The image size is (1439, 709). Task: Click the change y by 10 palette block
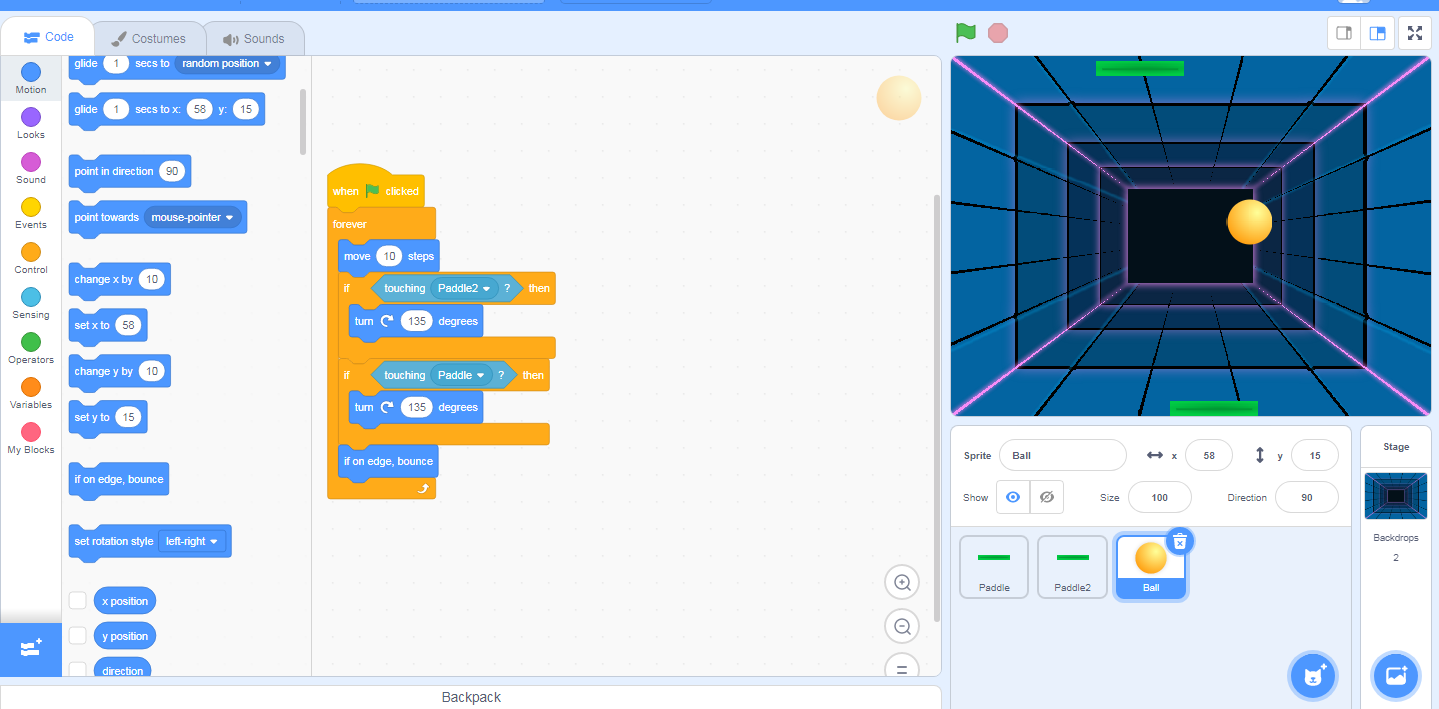tap(119, 372)
